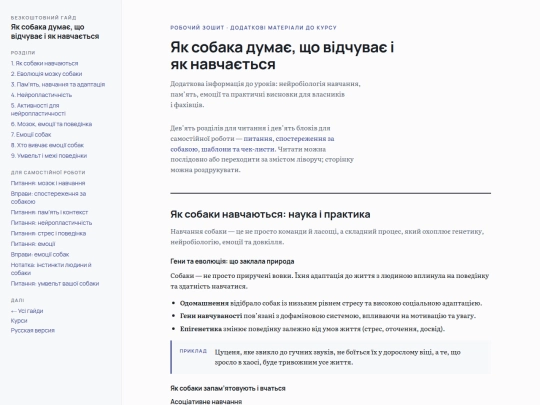Navigate to '6. Мозок, емоції та поведінка'
The image size is (540, 405).
pos(51,124)
